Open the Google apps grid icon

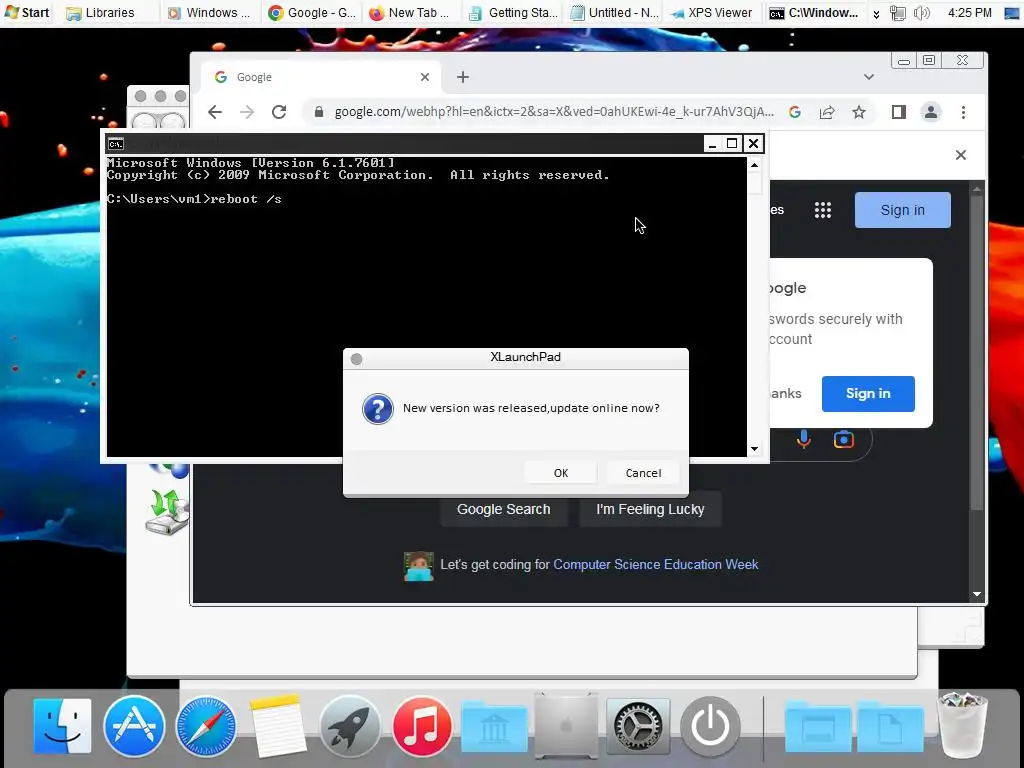(823, 210)
